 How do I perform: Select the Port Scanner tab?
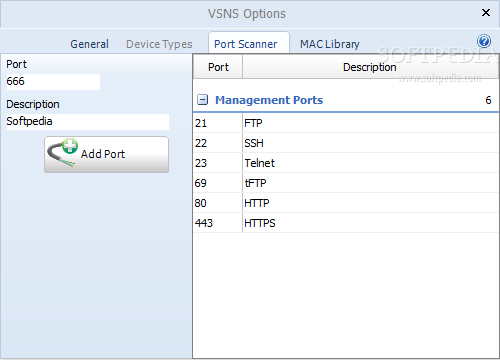pyautogui.click(x=246, y=44)
